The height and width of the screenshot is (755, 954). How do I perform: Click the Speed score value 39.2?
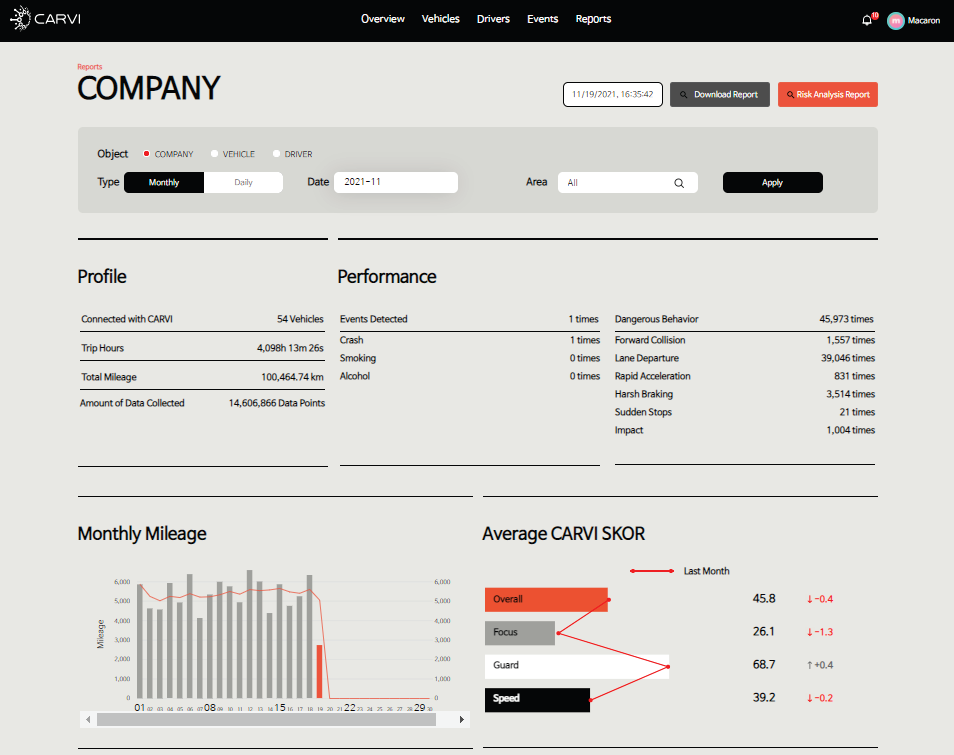(x=764, y=697)
